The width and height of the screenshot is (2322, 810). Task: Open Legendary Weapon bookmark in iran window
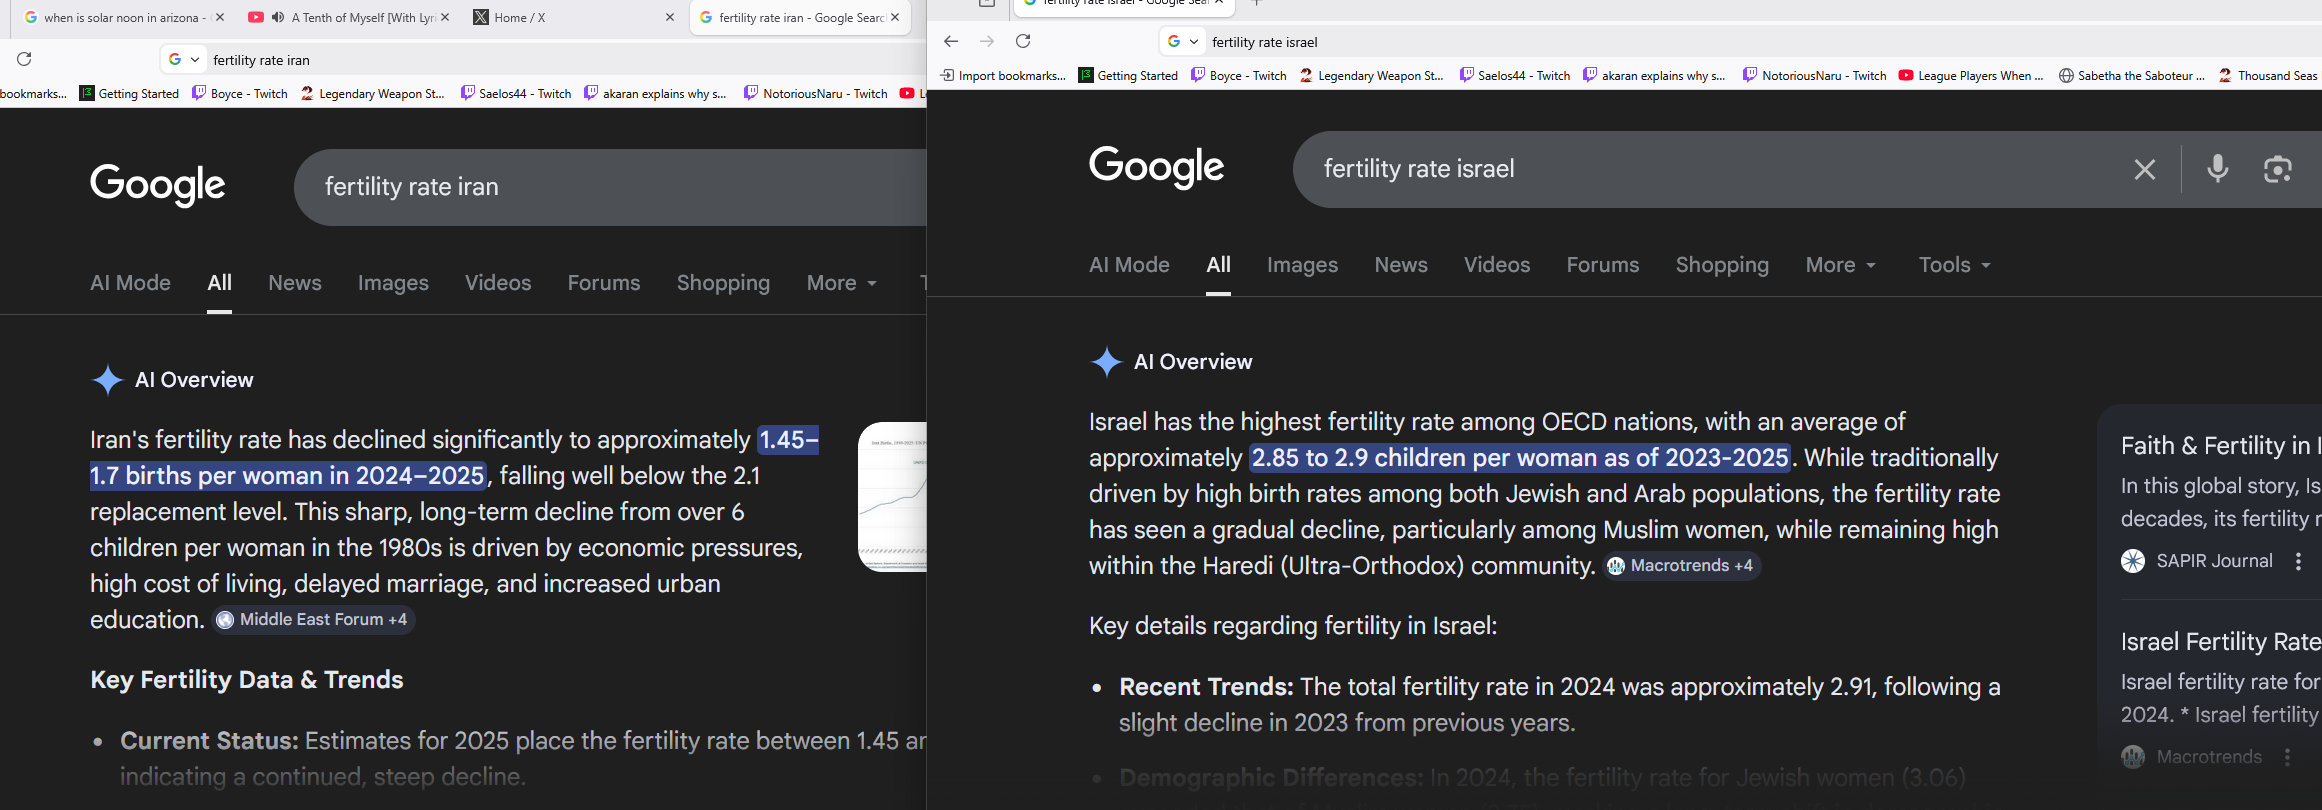(x=372, y=94)
